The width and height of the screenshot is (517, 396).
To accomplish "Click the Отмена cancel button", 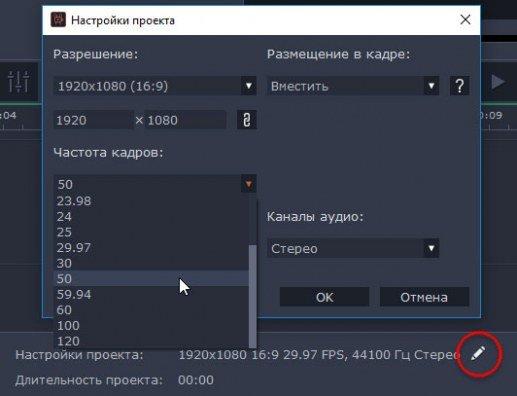I will coord(424,297).
